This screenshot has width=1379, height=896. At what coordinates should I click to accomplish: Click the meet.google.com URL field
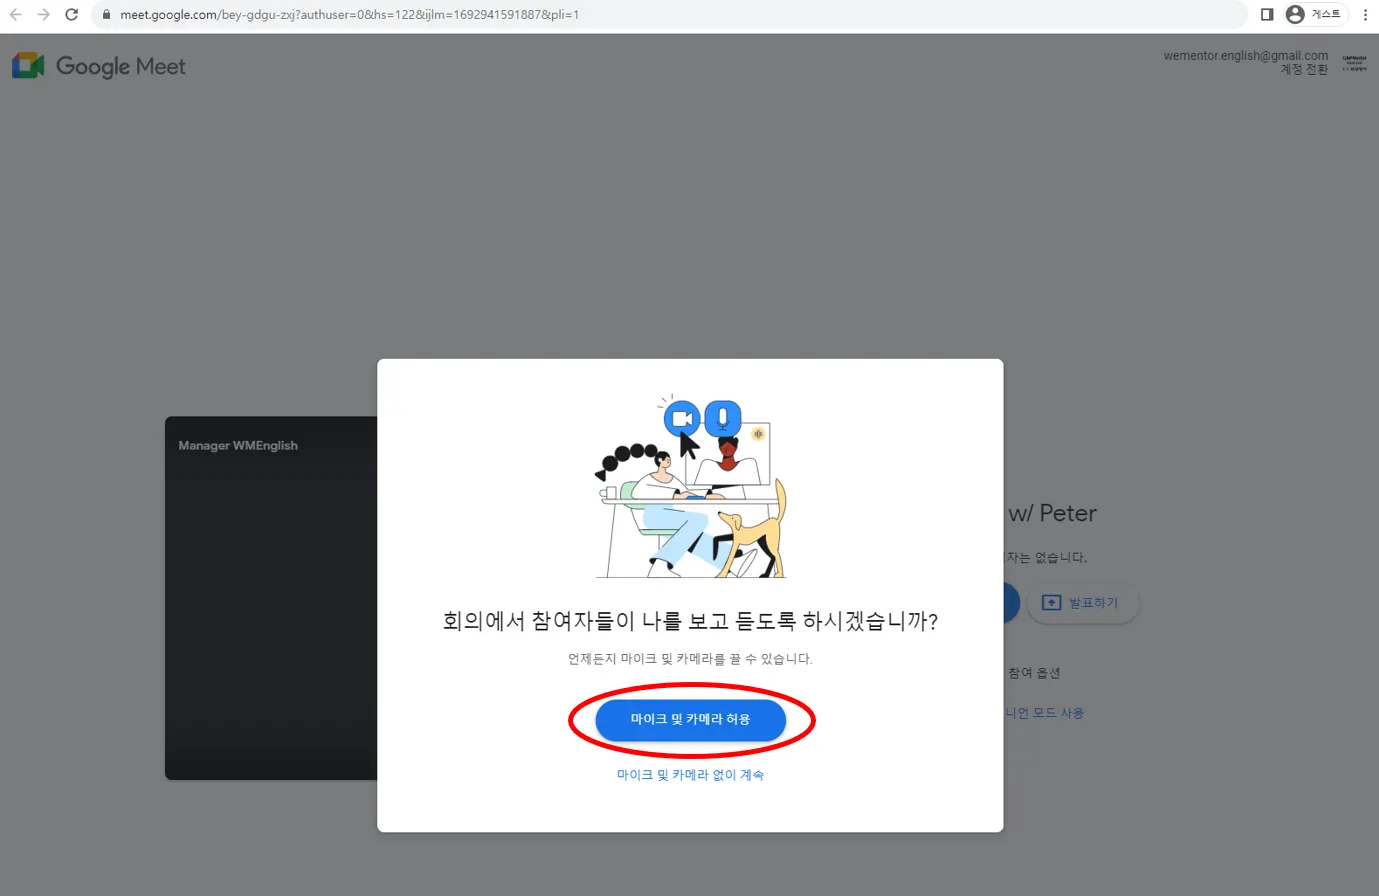(x=668, y=15)
